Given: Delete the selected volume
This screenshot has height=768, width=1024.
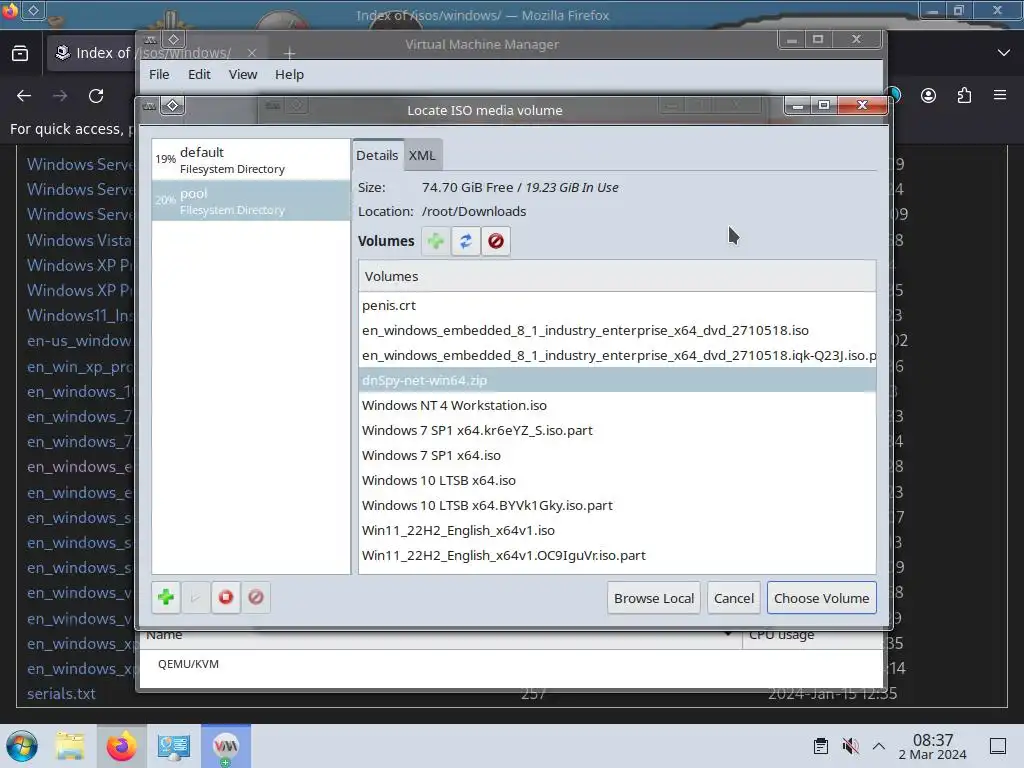Looking at the screenshot, I should 496,241.
